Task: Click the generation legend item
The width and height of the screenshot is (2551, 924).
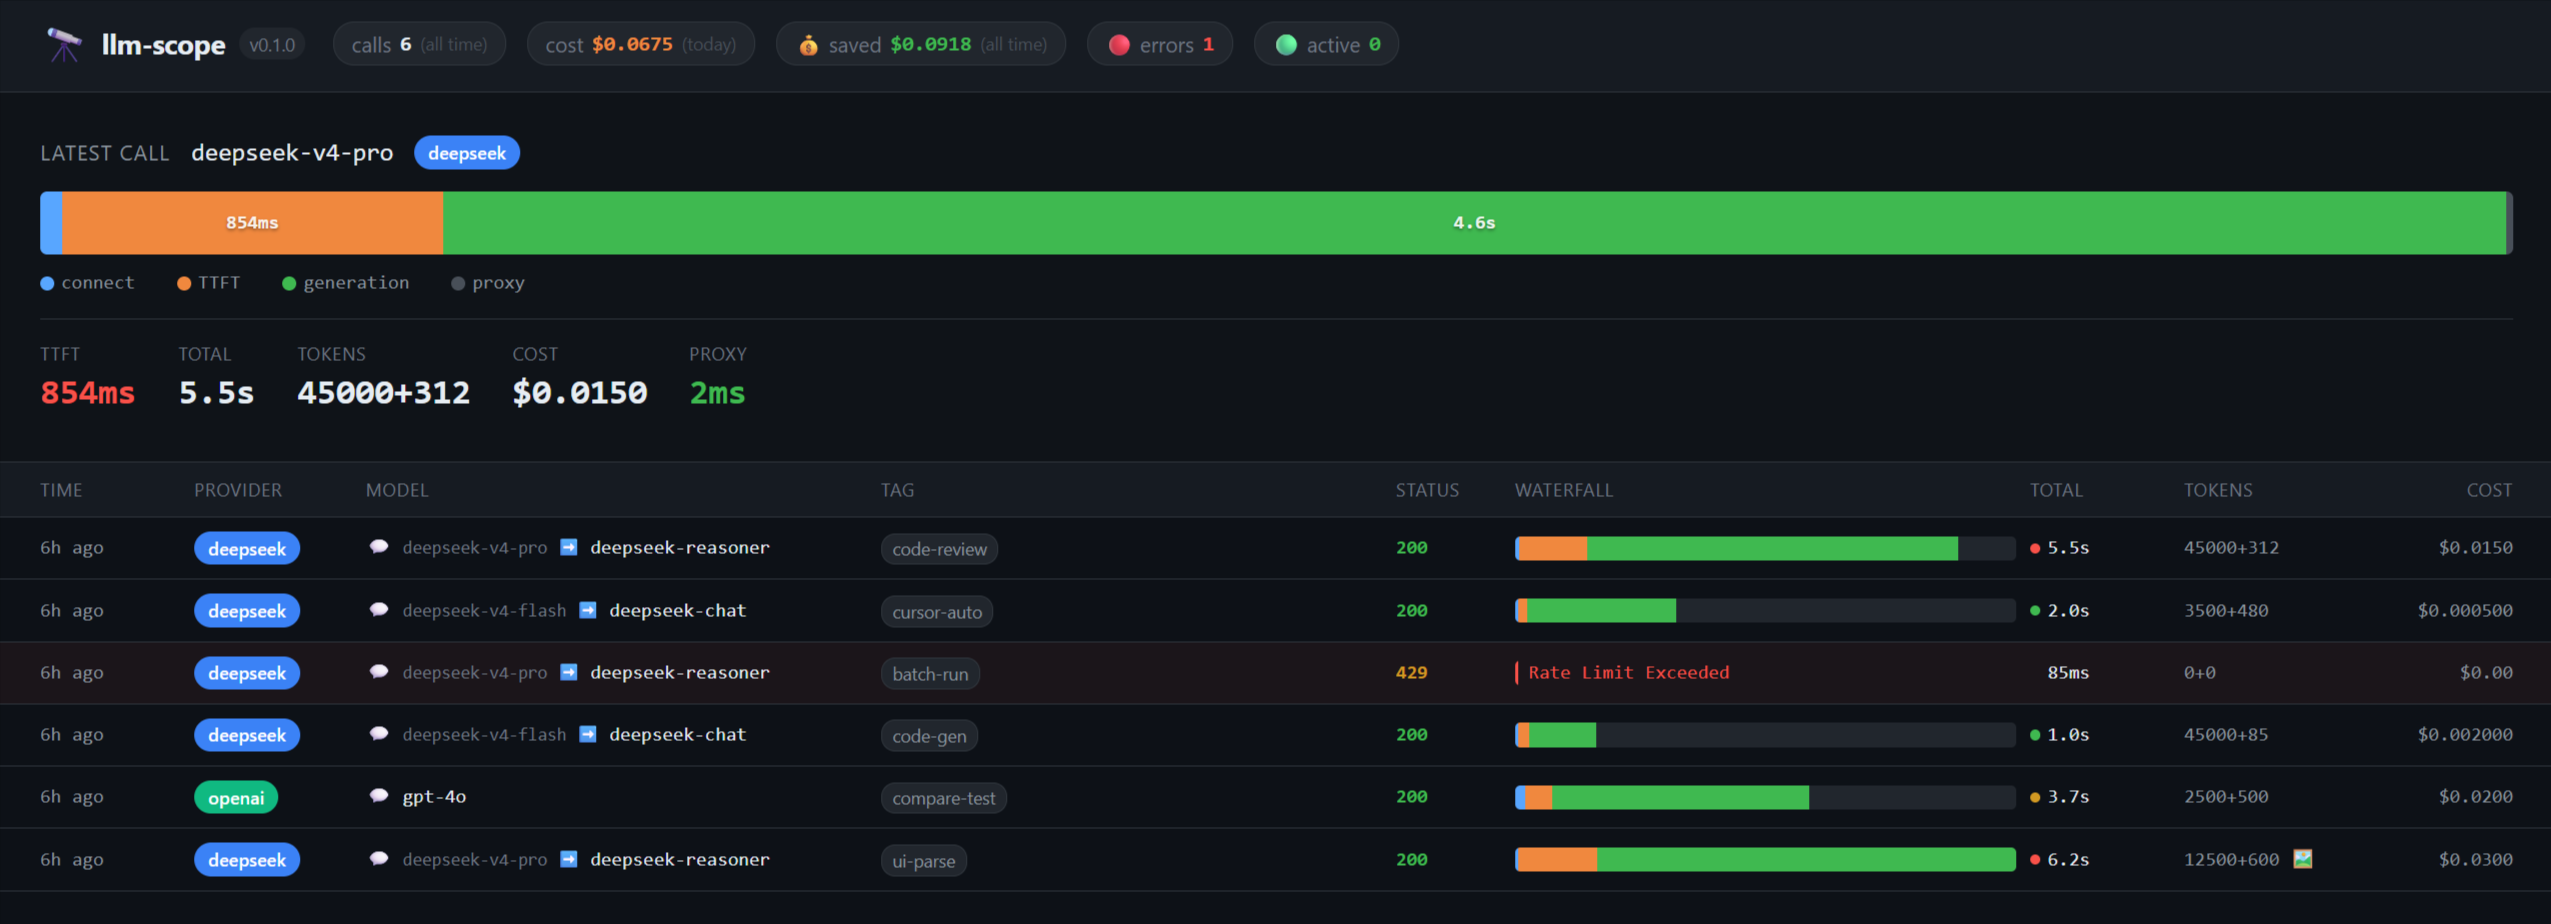Action: [x=346, y=283]
